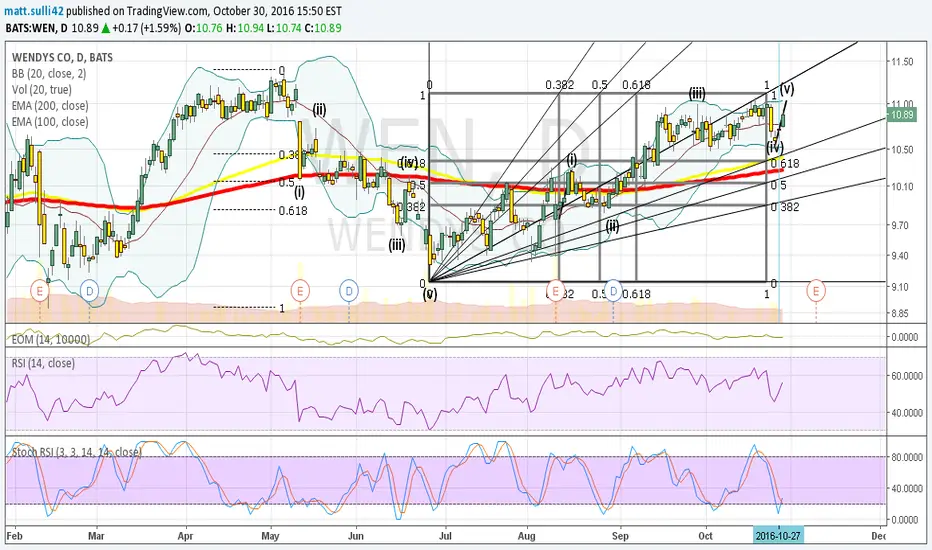This screenshot has width=932, height=550.
Task: Click the Mar label on the time axis
Action: point(96,536)
